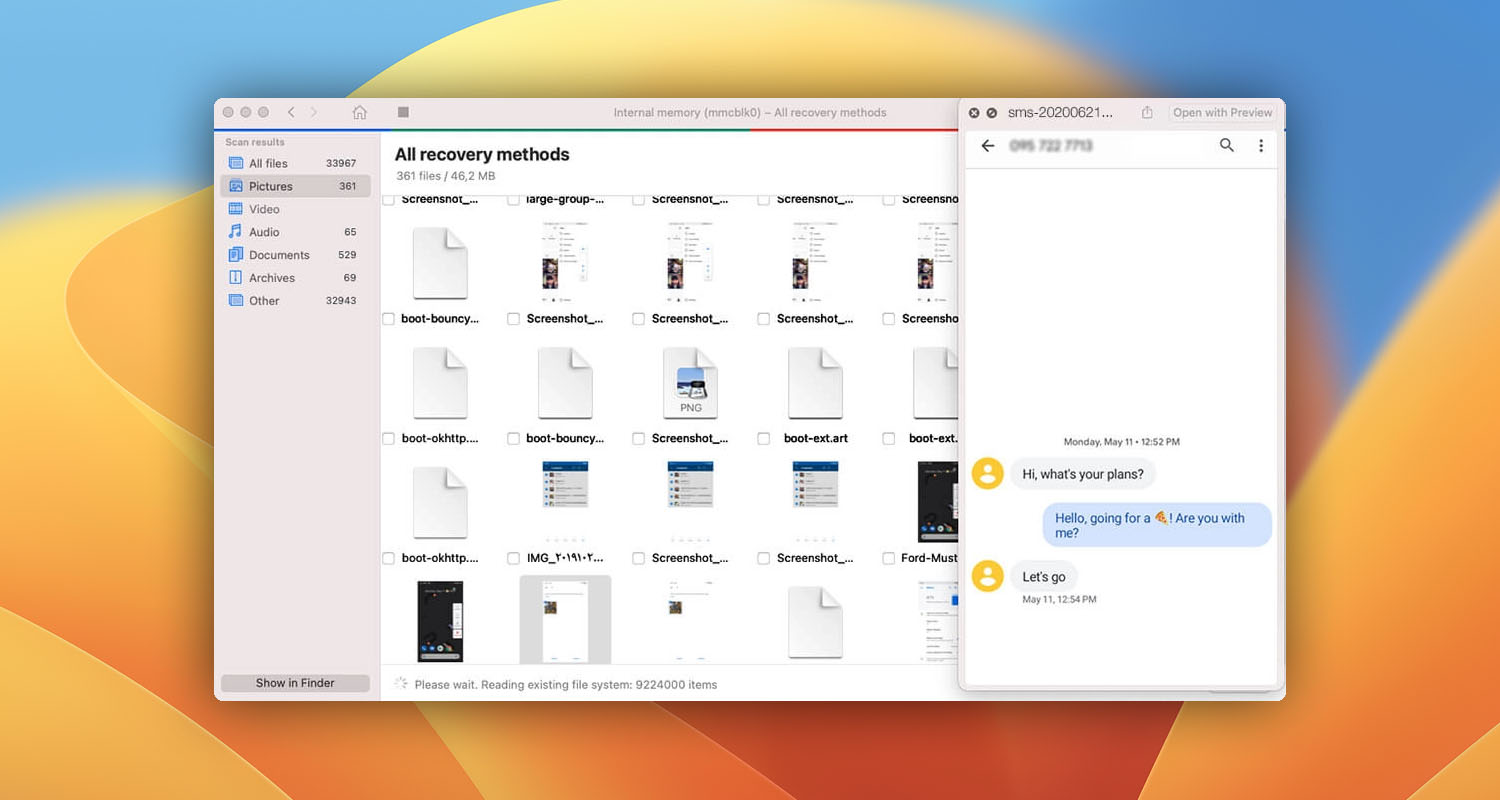Click the 33967 count beside All files
Screen dimensions: 1500x800
point(341,163)
